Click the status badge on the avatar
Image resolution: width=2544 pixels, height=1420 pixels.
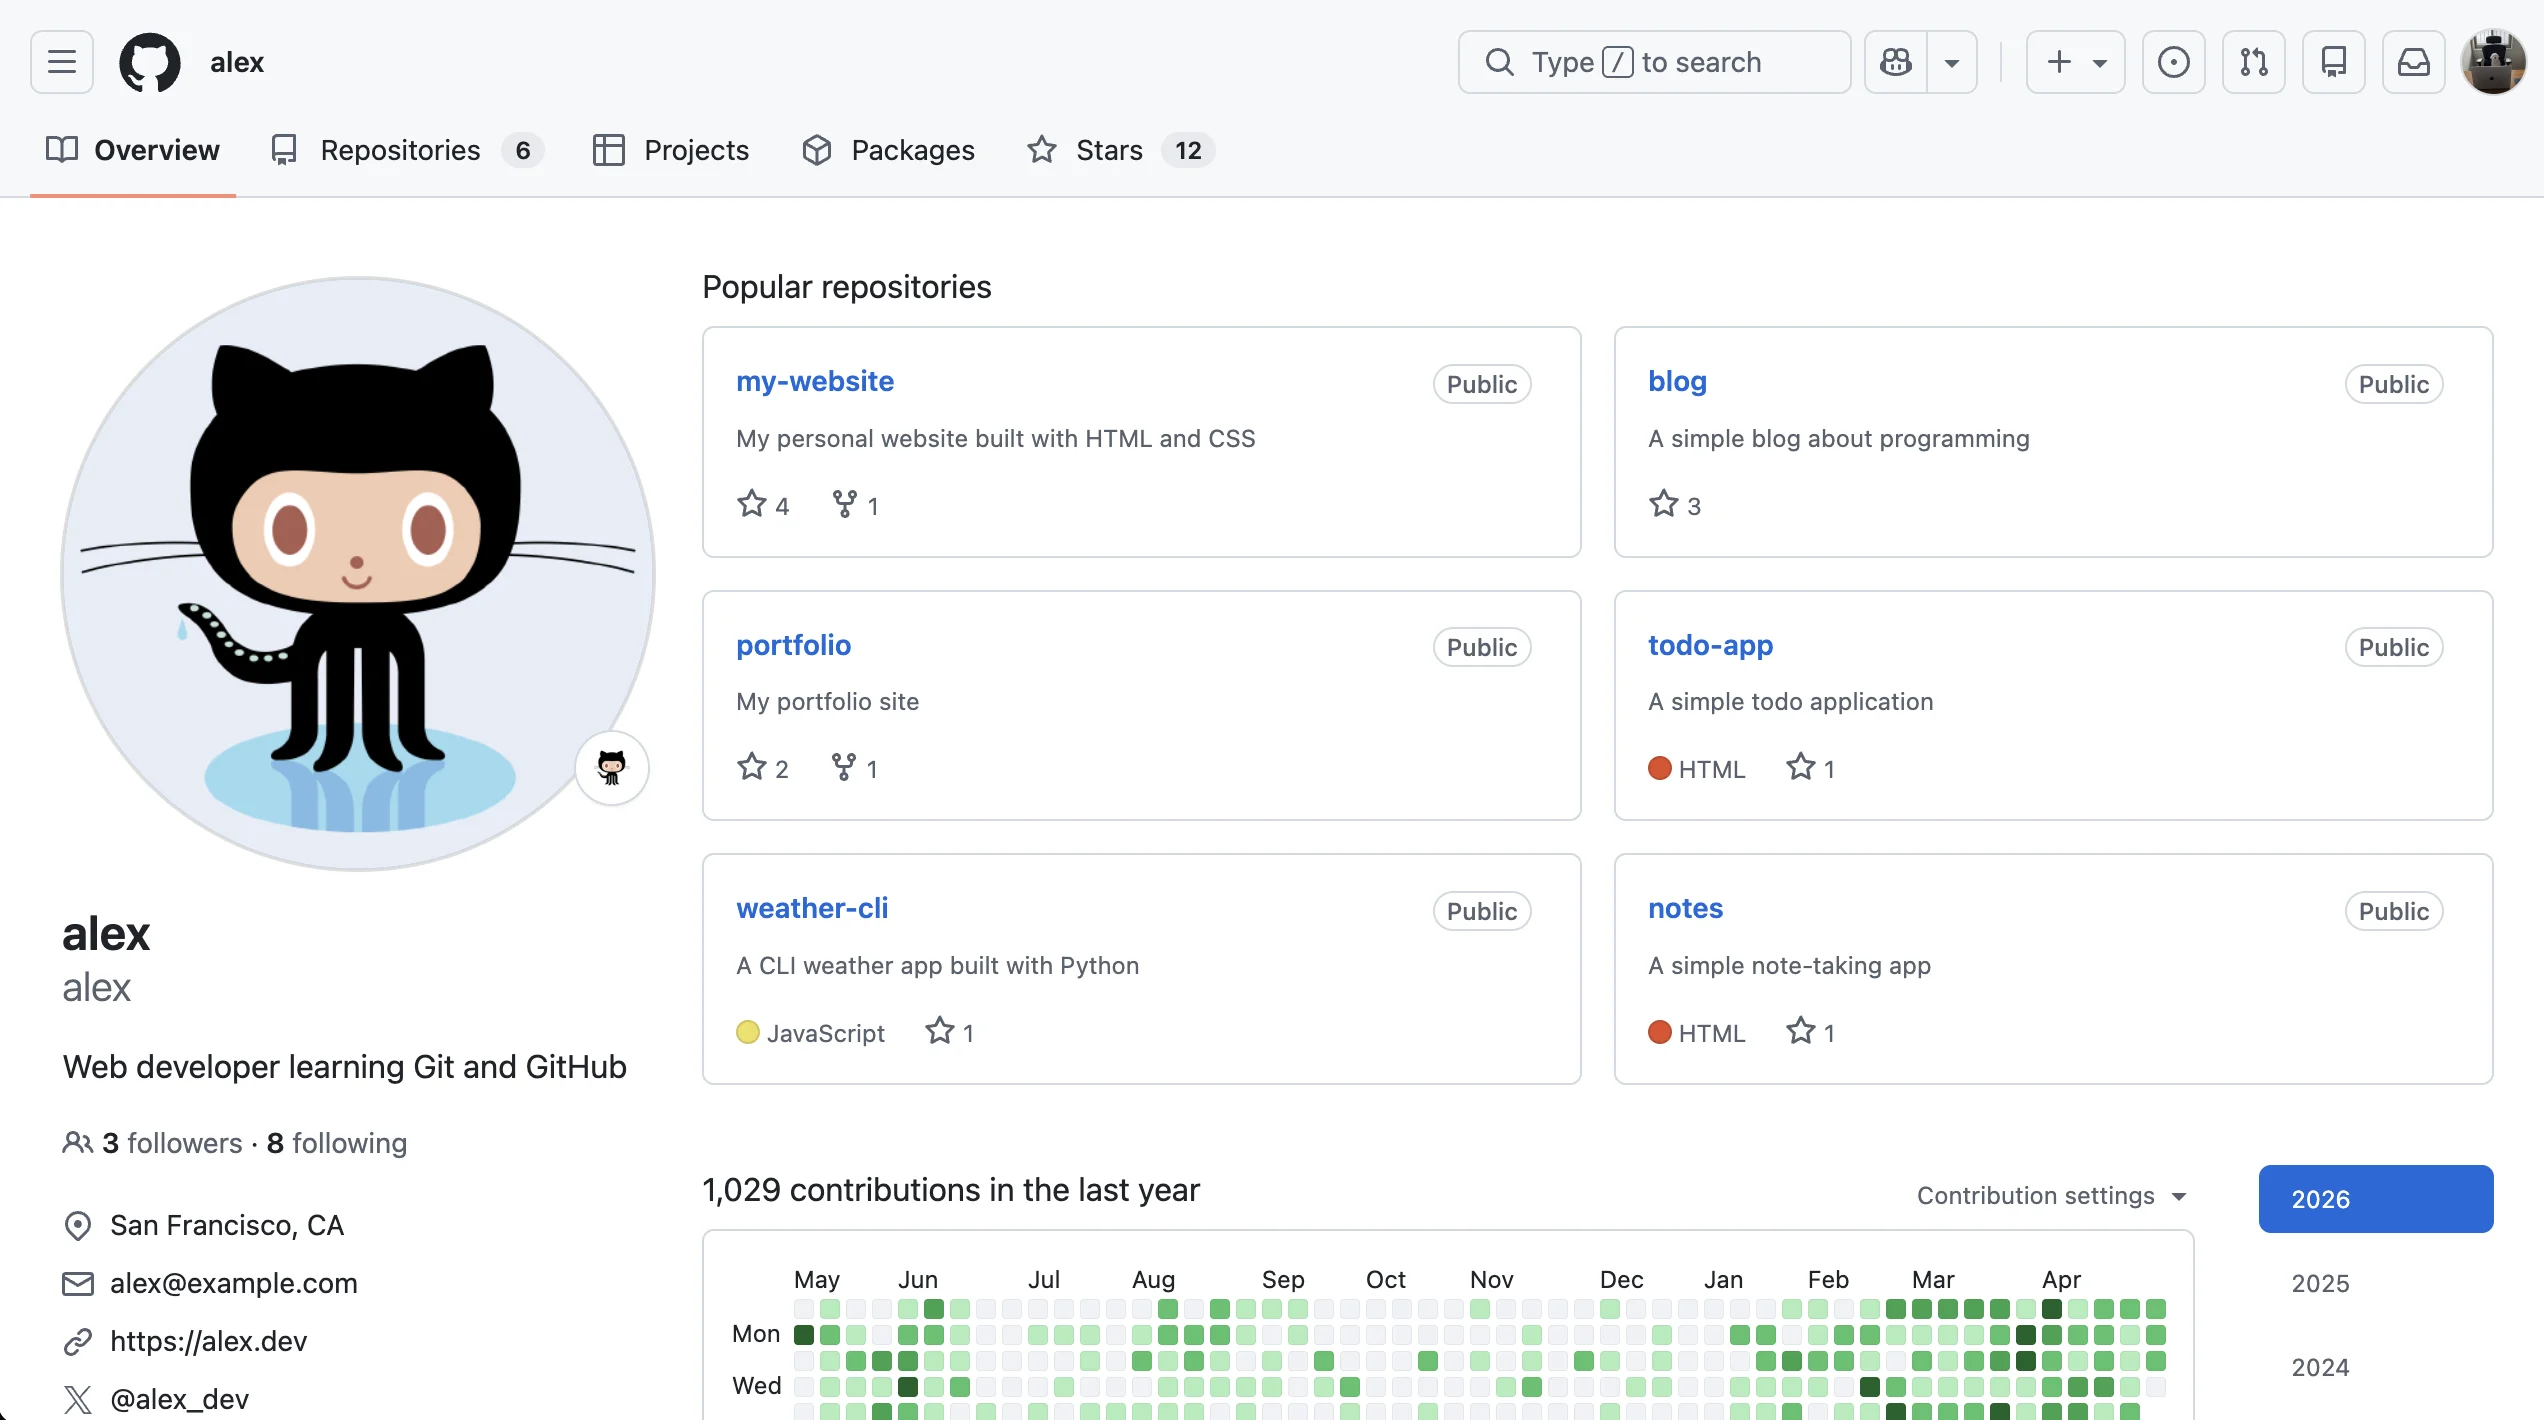click(612, 767)
